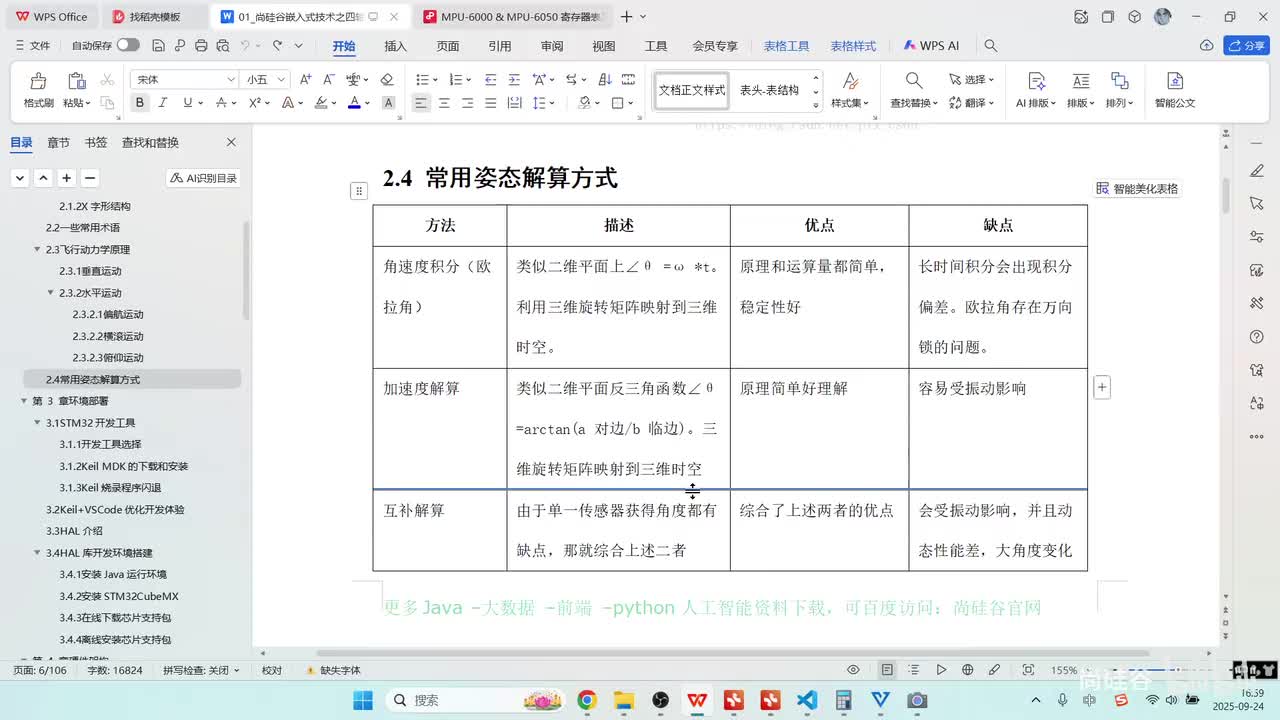The width and height of the screenshot is (1280, 720).
Task: Open VS Code from the taskbar
Action: 807,700
